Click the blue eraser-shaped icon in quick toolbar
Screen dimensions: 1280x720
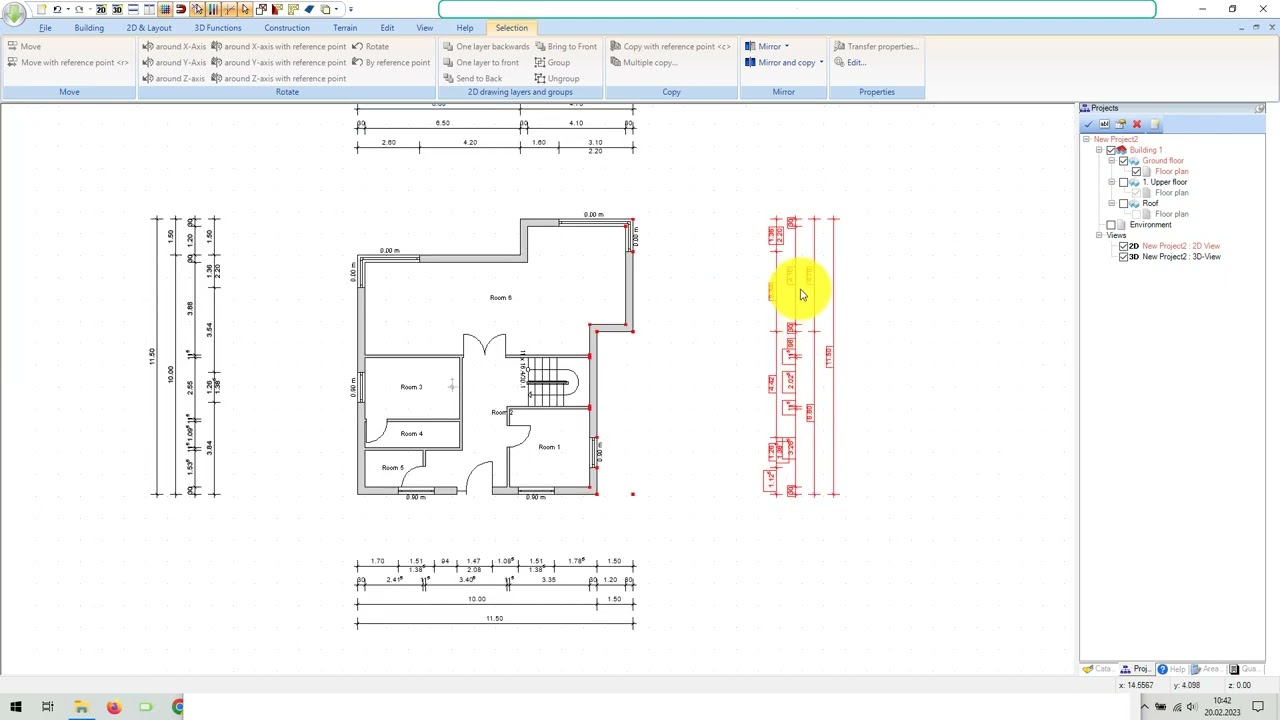pos(309,9)
